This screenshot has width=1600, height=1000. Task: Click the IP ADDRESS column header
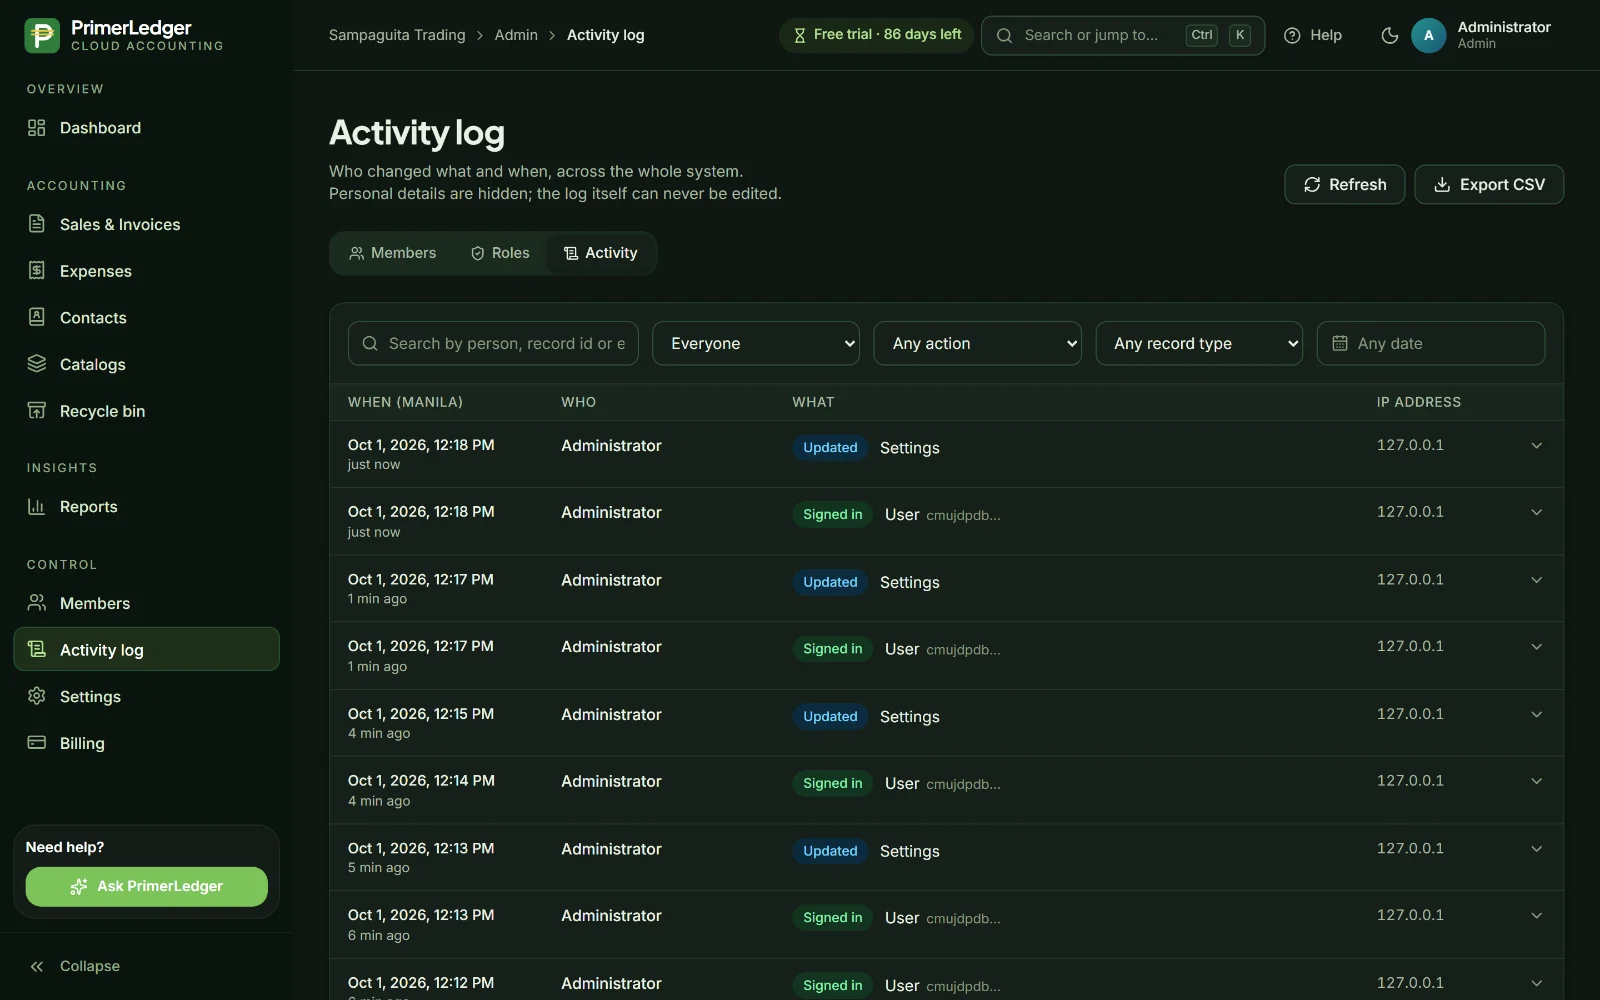1418,402
